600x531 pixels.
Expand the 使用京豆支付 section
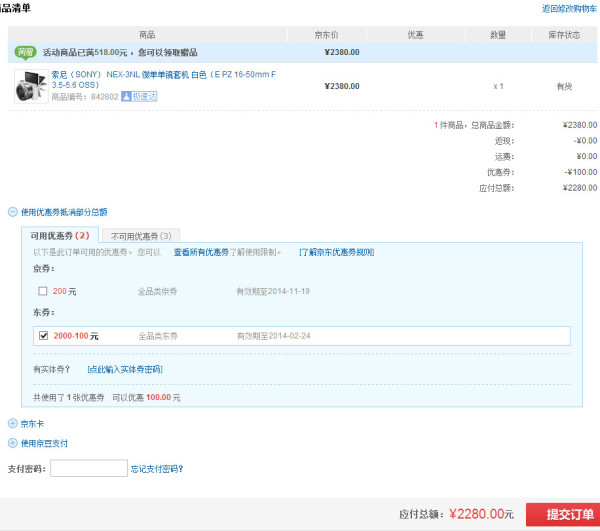point(13,443)
